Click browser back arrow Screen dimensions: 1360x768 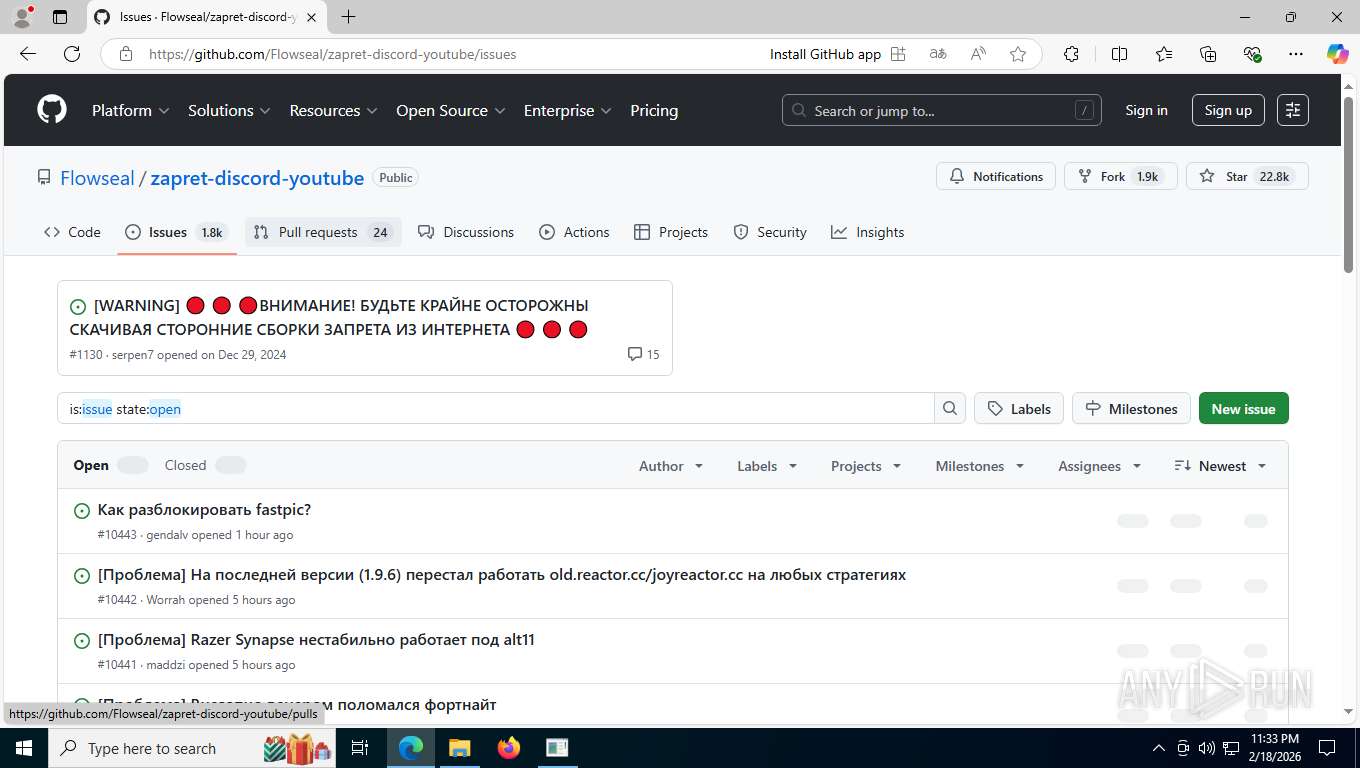coord(28,54)
